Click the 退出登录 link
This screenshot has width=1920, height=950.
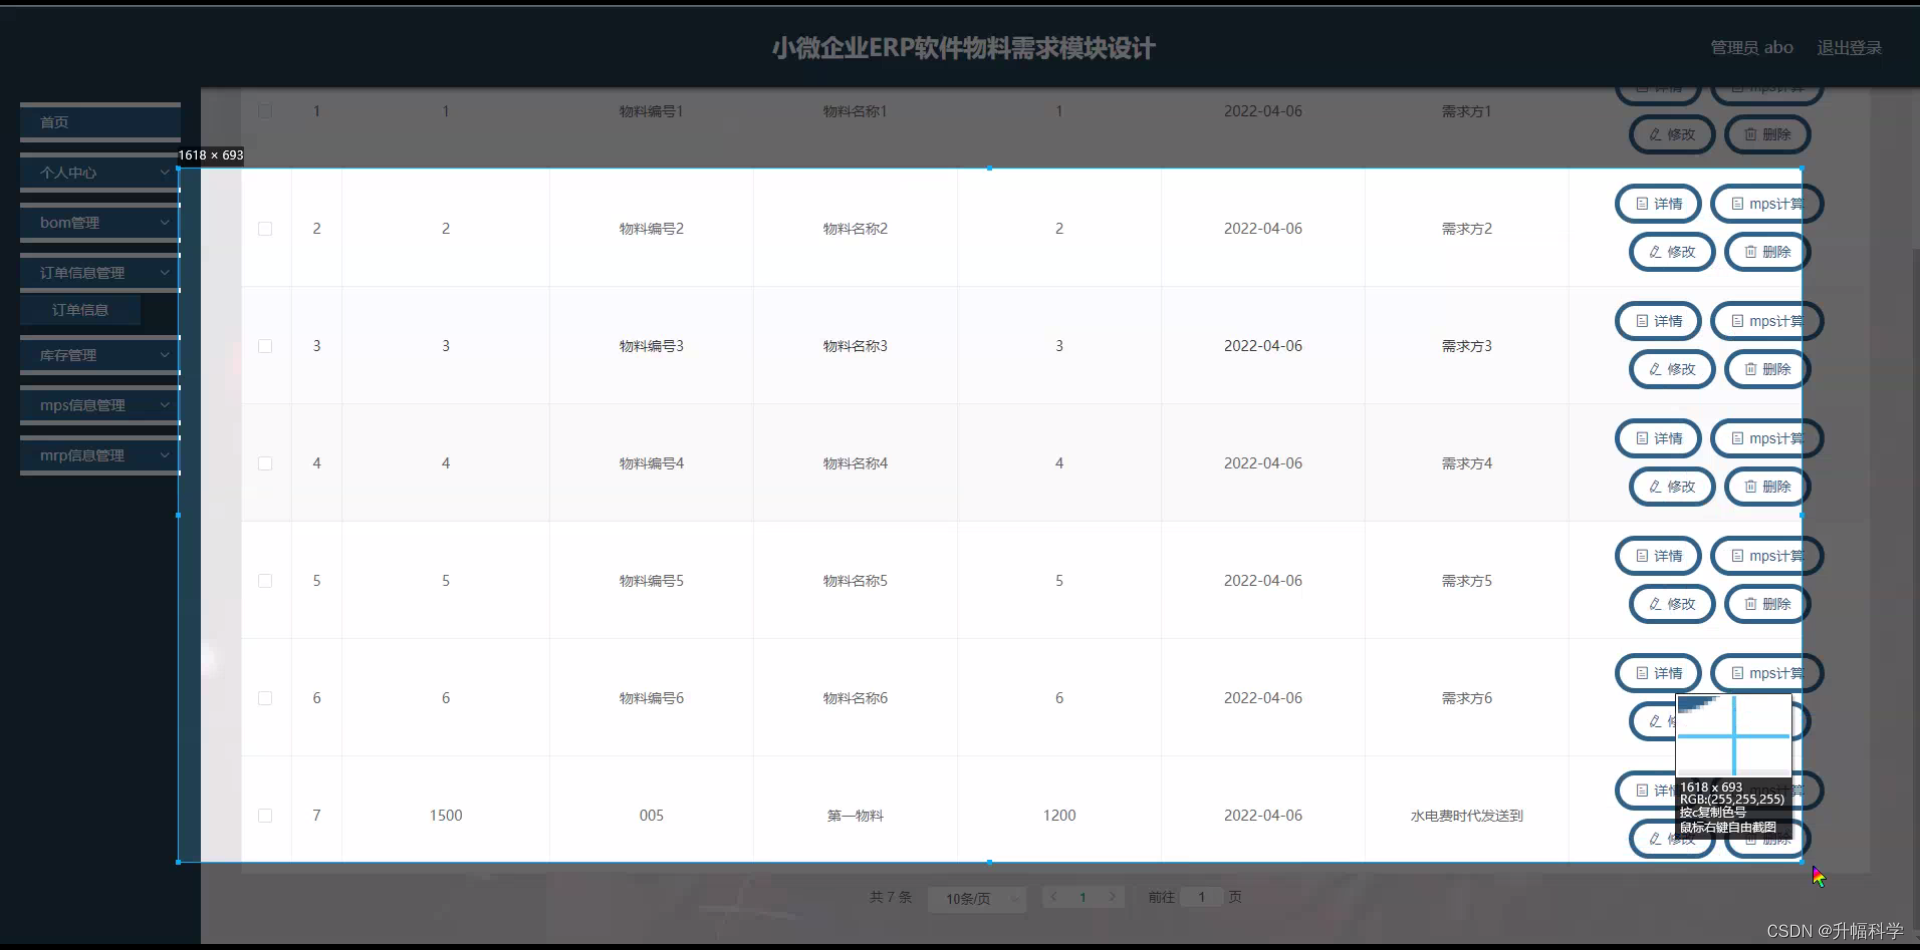click(1848, 47)
